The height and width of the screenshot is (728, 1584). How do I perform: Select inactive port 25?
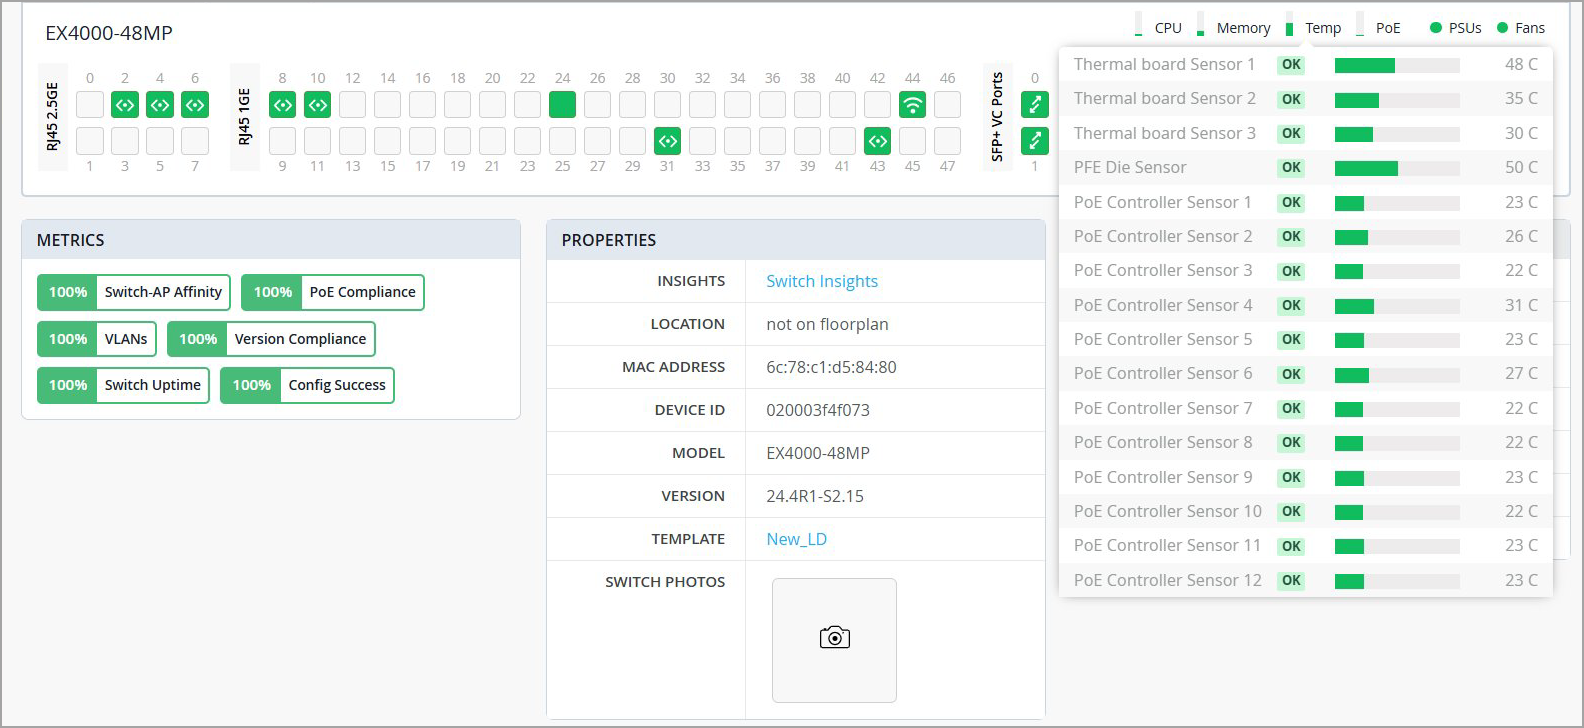click(563, 141)
